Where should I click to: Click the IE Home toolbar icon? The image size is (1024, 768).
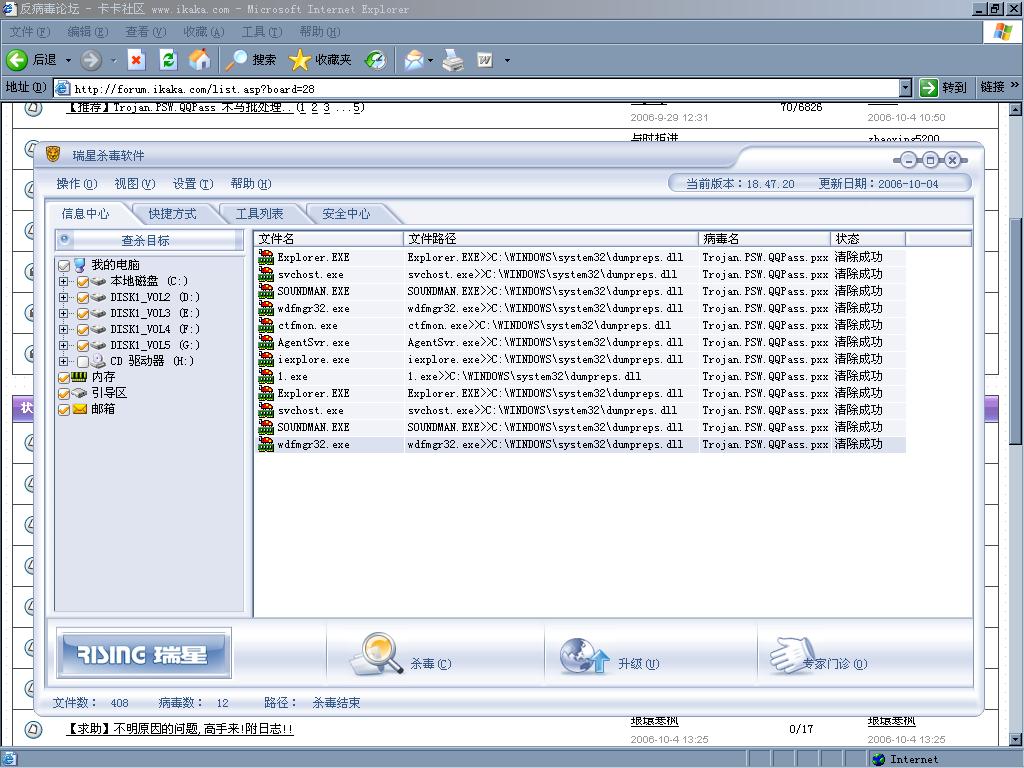(x=200, y=60)
